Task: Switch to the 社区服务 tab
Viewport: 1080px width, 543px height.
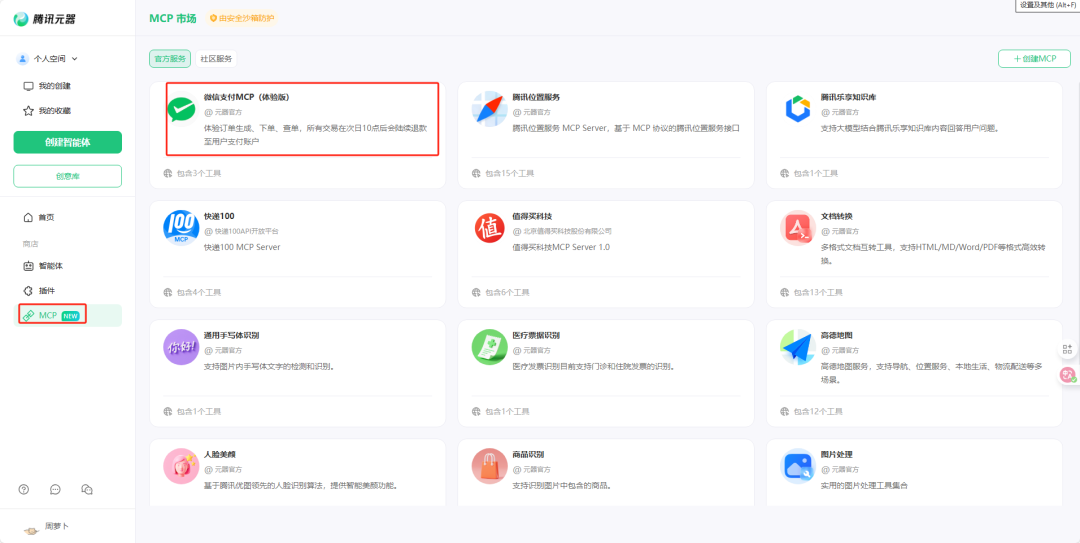Action: (215, 59)
